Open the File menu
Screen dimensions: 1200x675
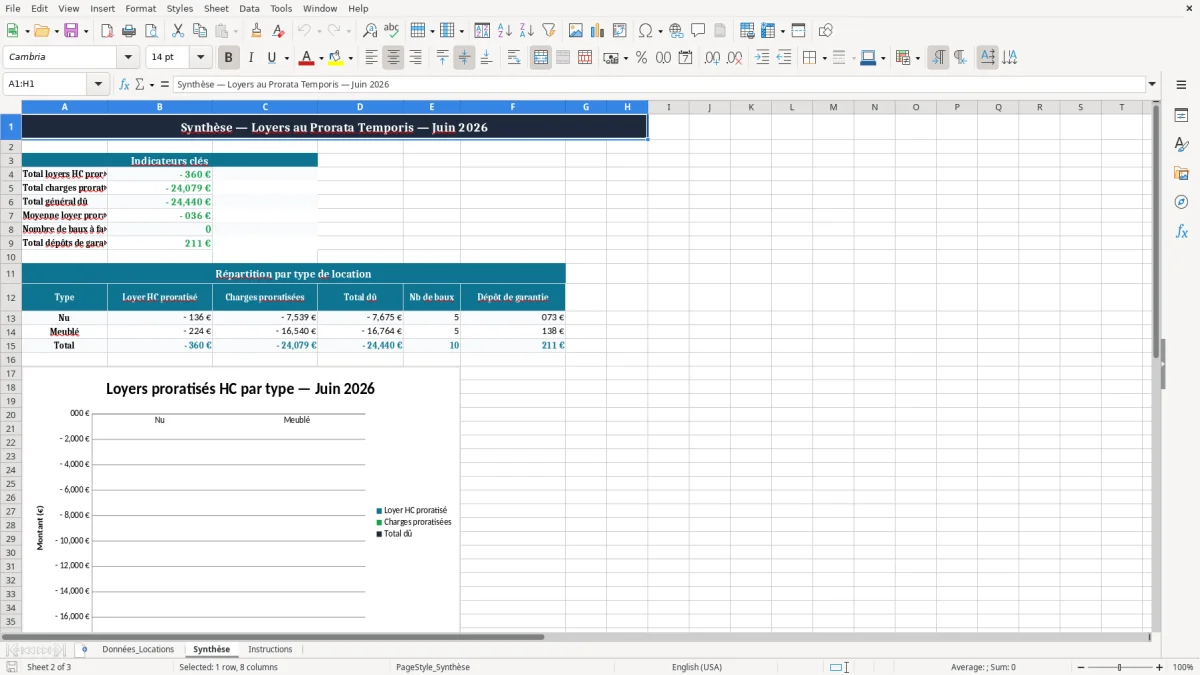tap(12, 8)
